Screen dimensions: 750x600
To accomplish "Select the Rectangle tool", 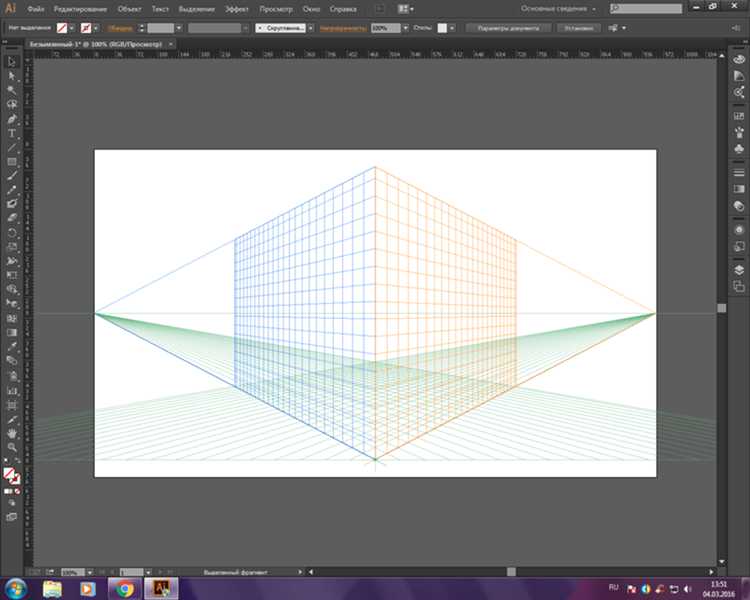I will (x=12, y=162).
